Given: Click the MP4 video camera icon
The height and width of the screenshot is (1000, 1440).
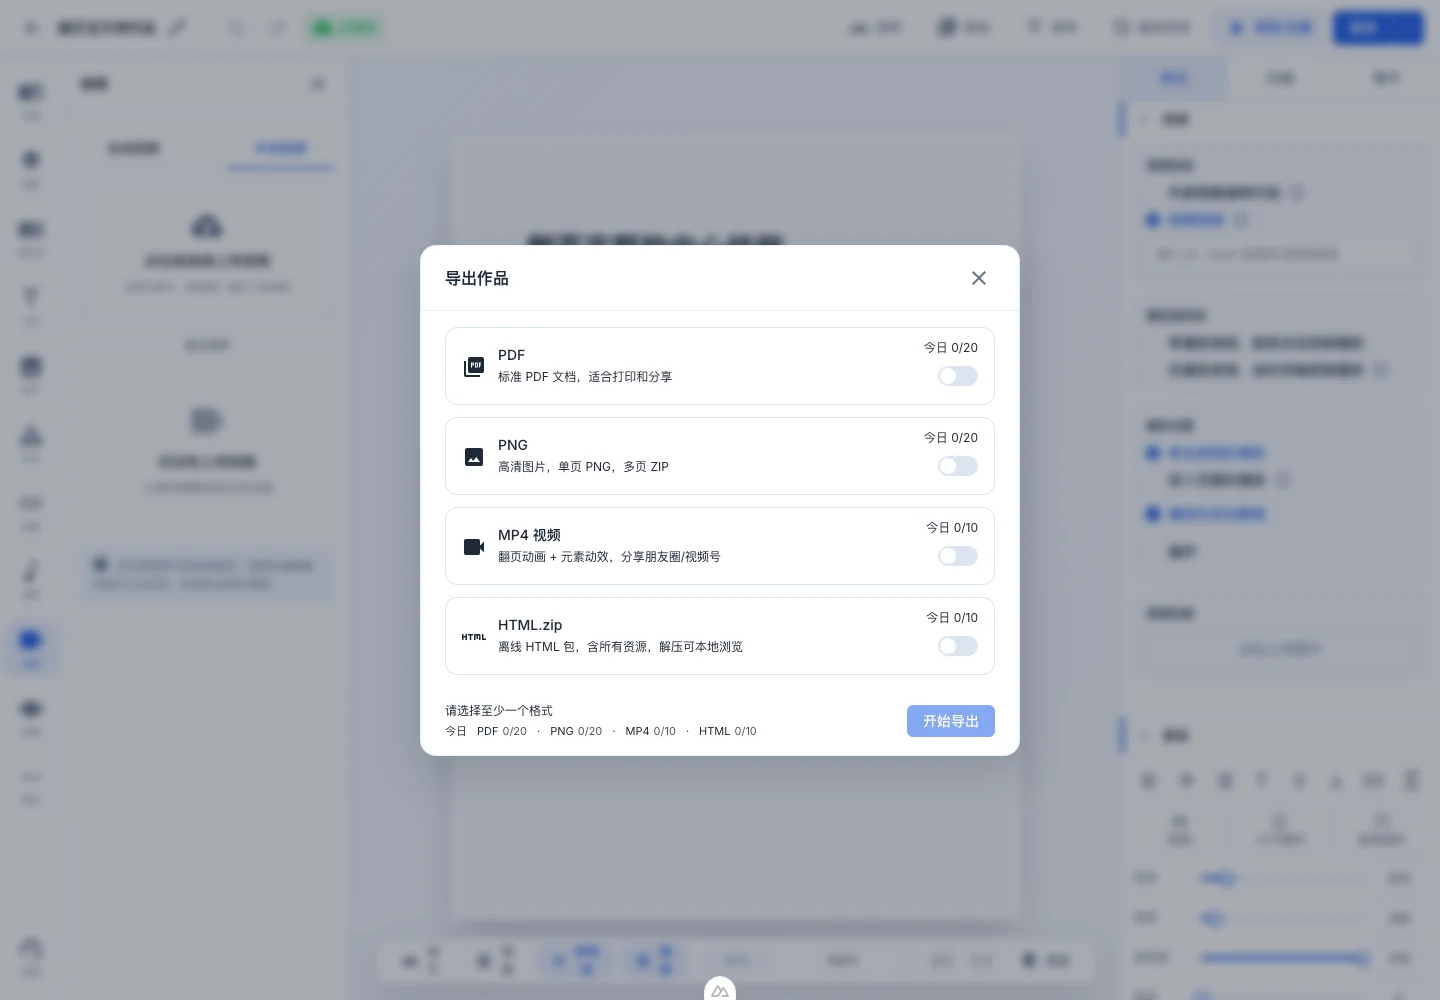Looking at the screenshot, I should coord(474,547).
